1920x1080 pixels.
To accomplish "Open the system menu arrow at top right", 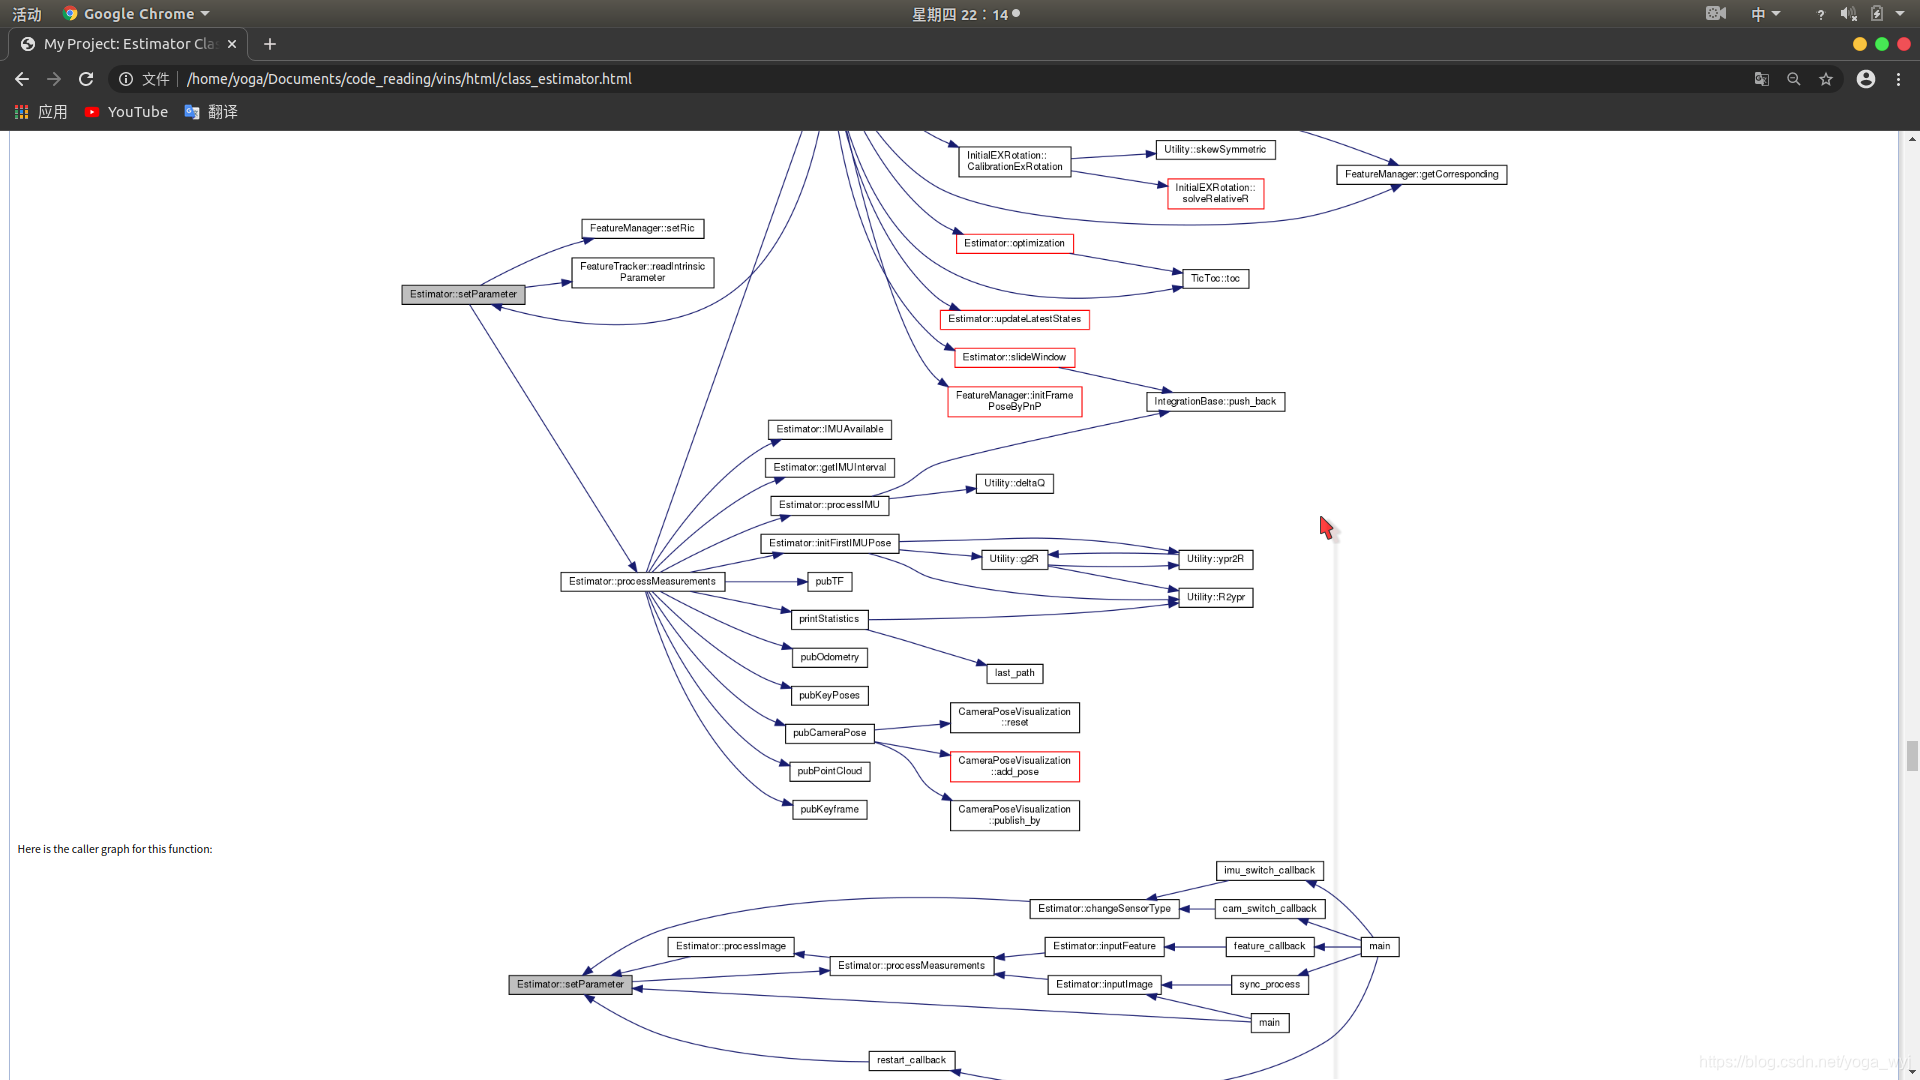I will point(1900,14).
